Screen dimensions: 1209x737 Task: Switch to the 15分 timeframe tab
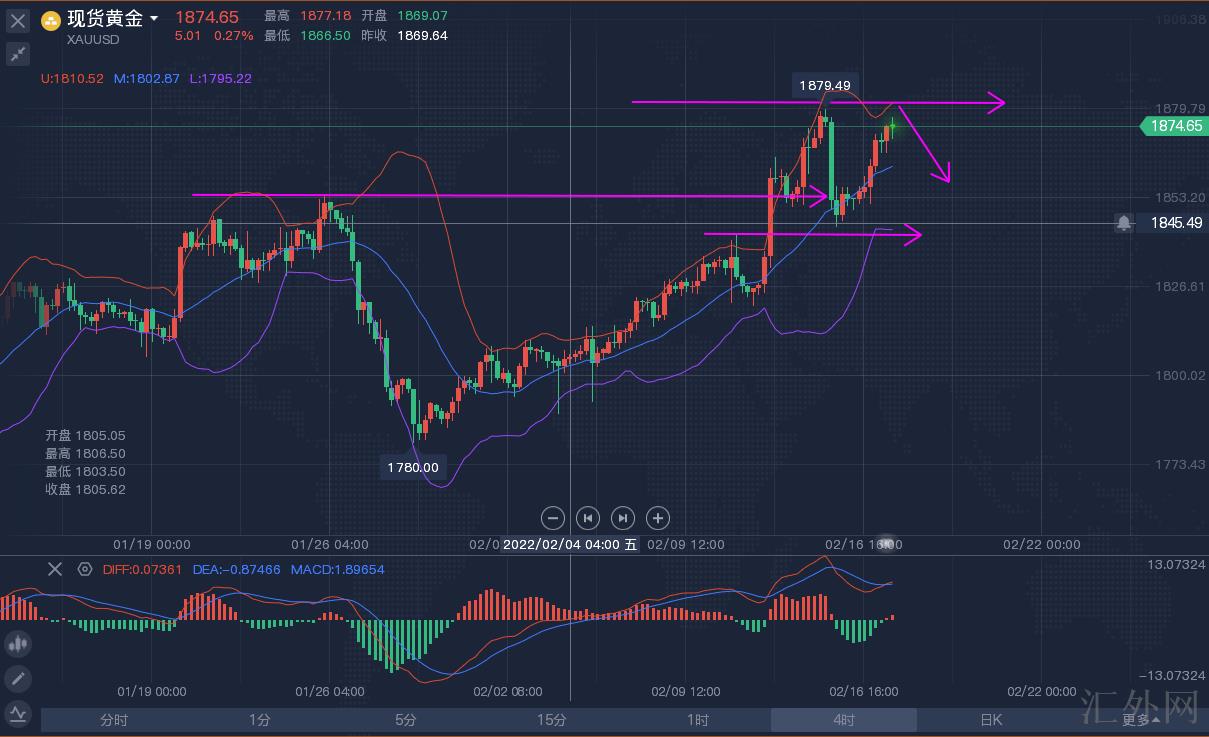point(551,720)
